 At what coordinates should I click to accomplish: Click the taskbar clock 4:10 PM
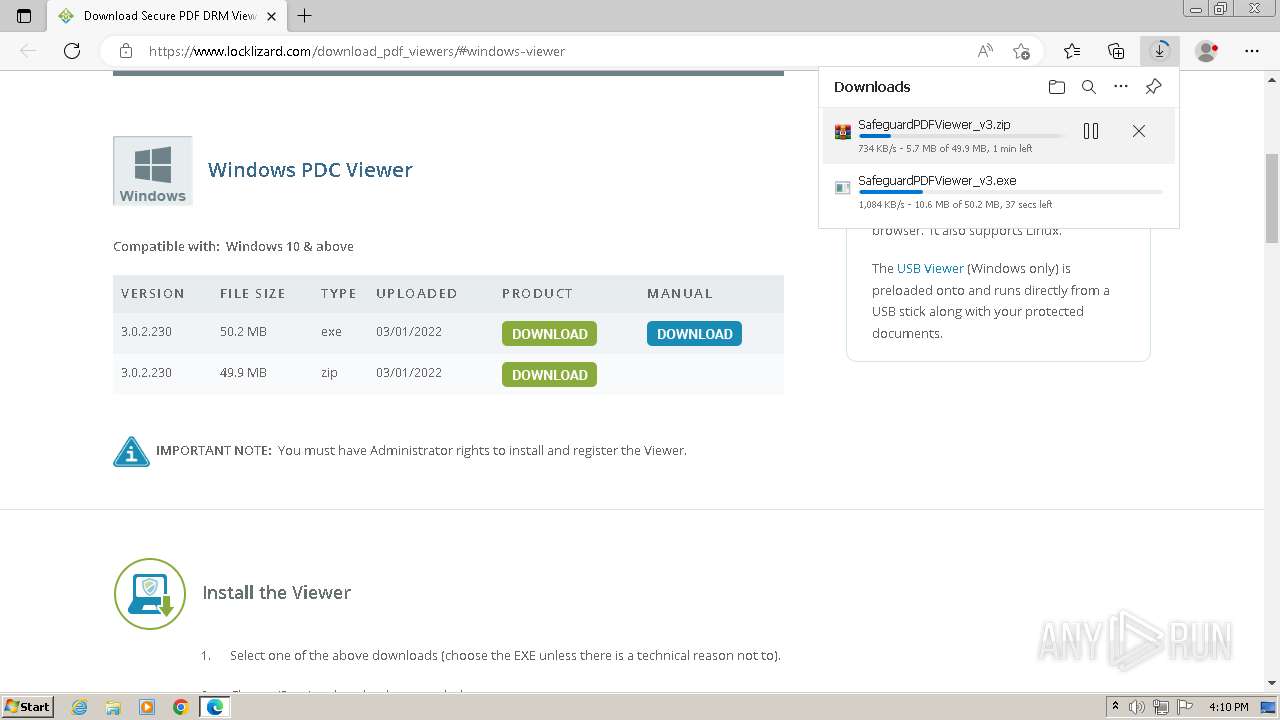(1229, 707)
